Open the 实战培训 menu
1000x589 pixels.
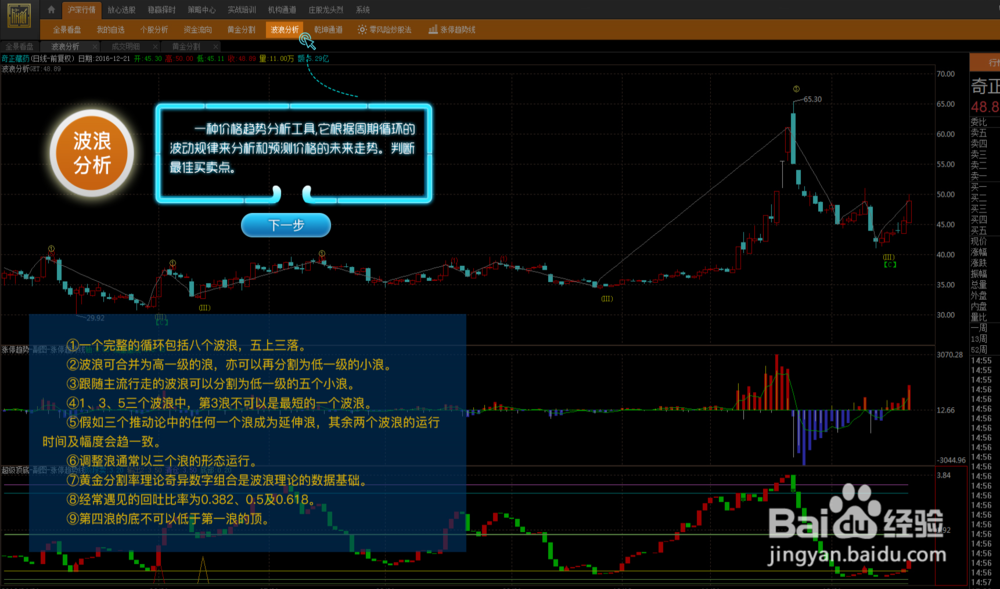tap(242, 10)
